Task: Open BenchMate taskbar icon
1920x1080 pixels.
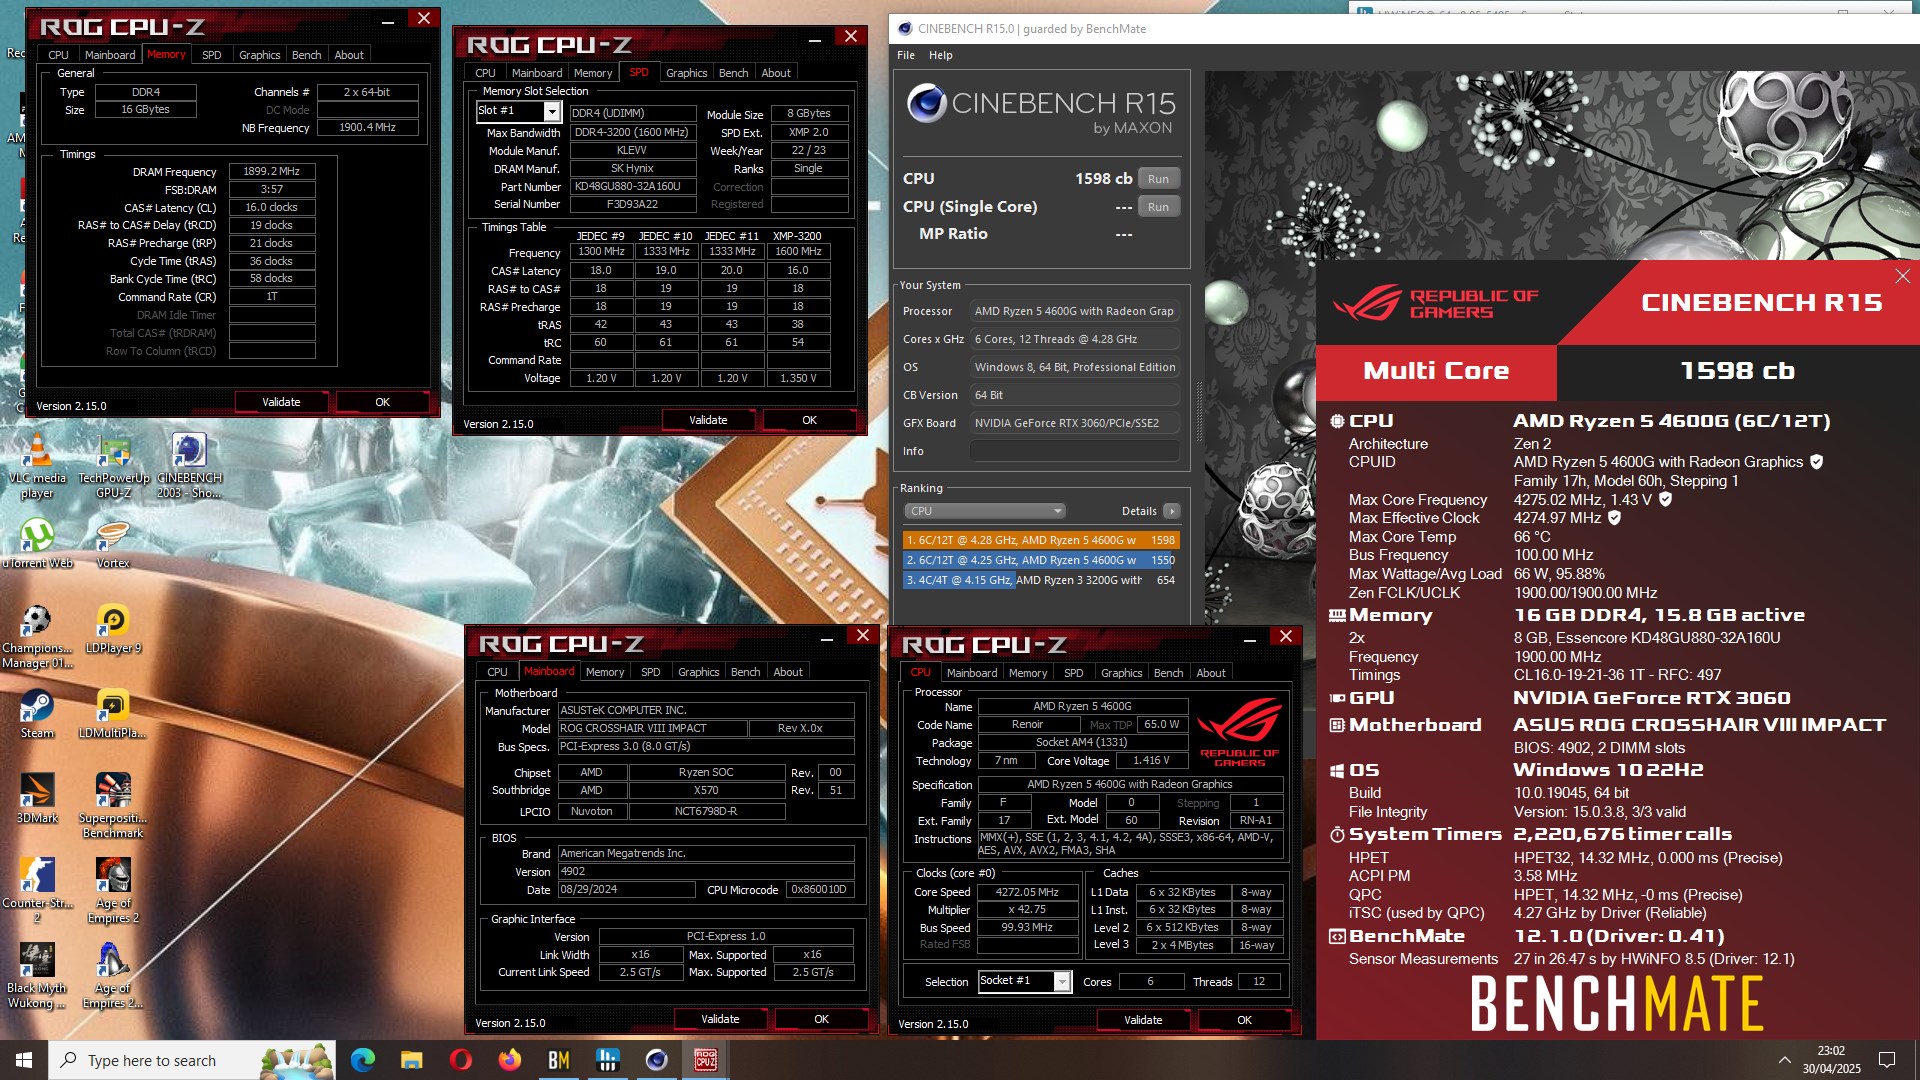Action: [558, 1060]
